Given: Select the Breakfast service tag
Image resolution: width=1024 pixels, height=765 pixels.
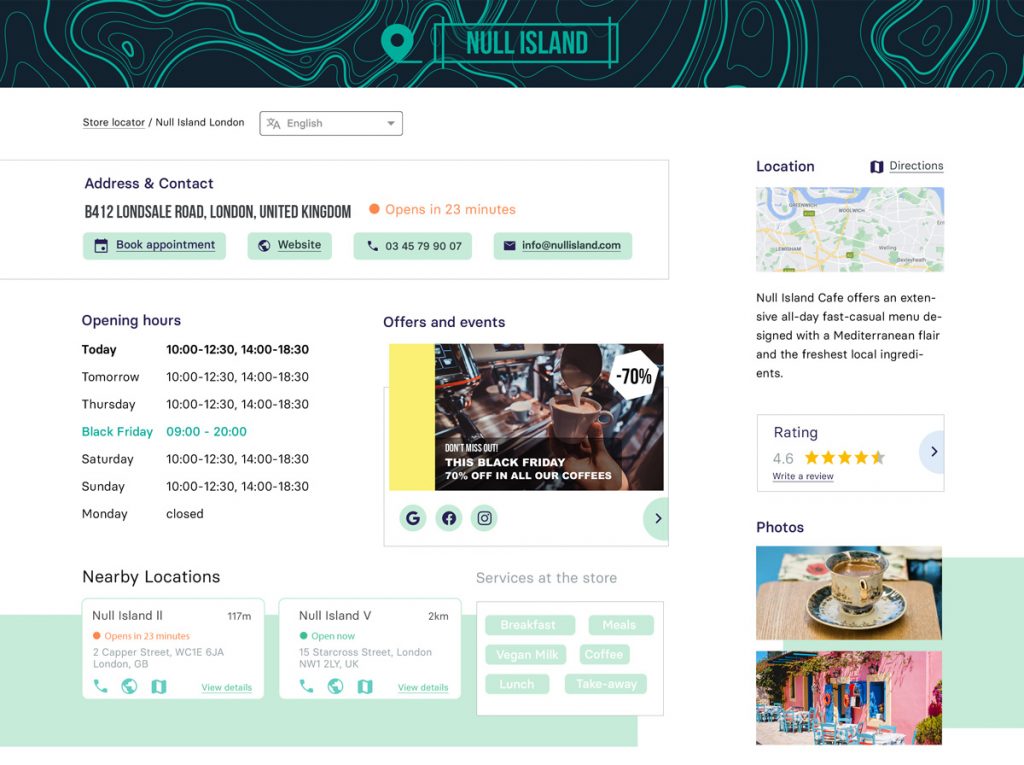Looking at the screenshot, I should (x=529, y=625).
